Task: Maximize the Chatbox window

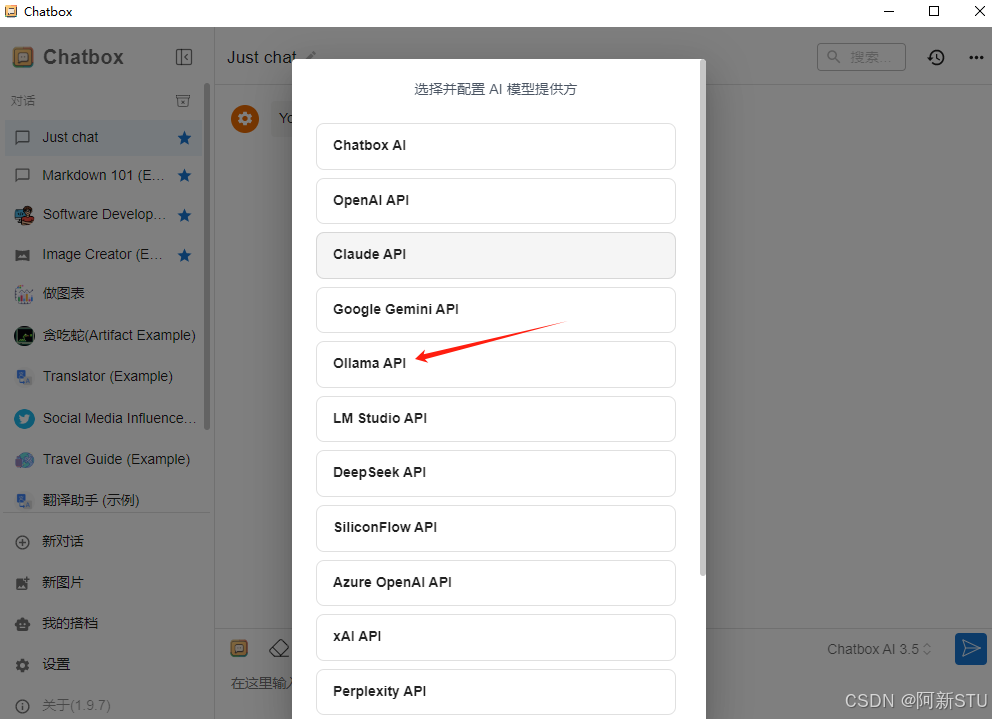Action: click(934, 11)
